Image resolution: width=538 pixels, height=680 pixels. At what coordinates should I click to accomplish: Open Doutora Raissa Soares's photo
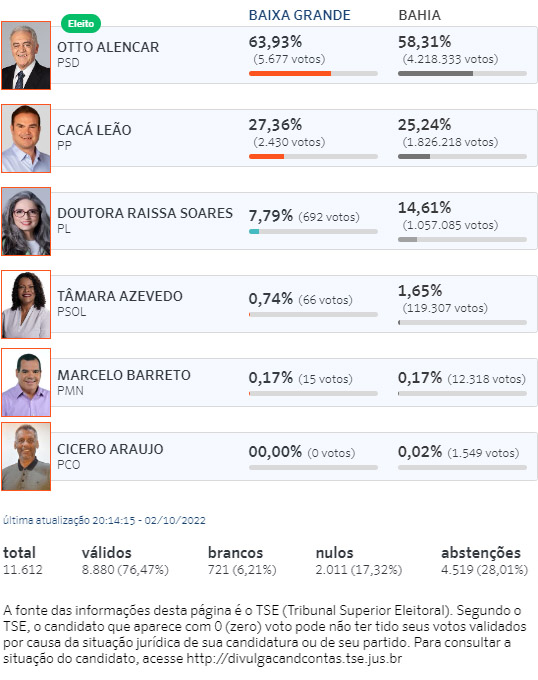[26, 221]
